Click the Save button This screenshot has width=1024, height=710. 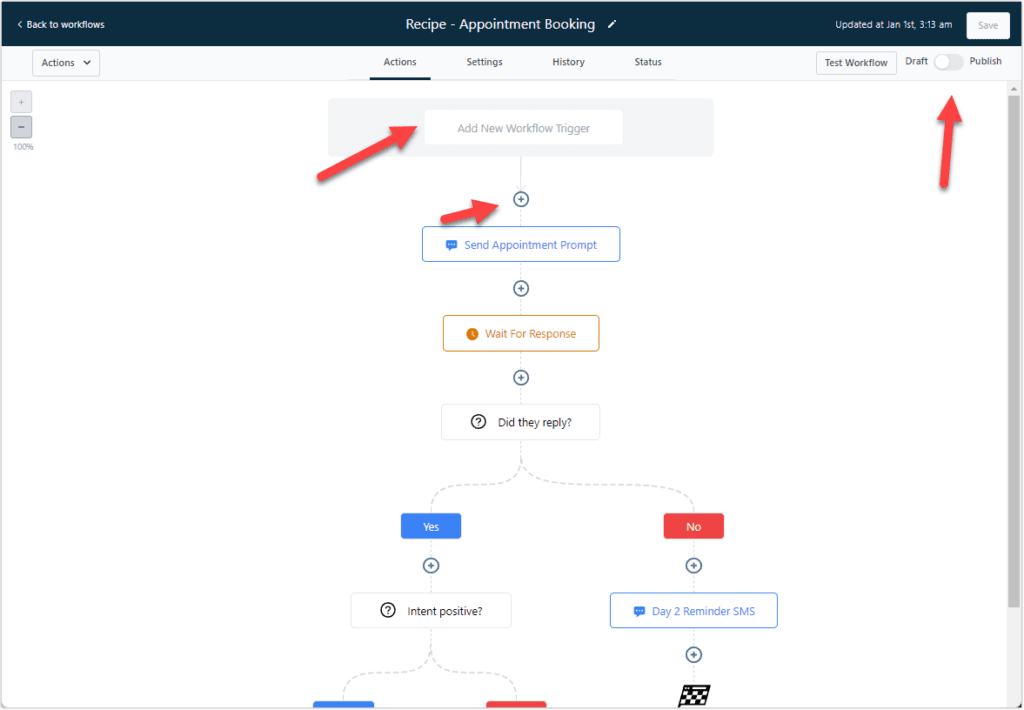click(x=987, y=25)
